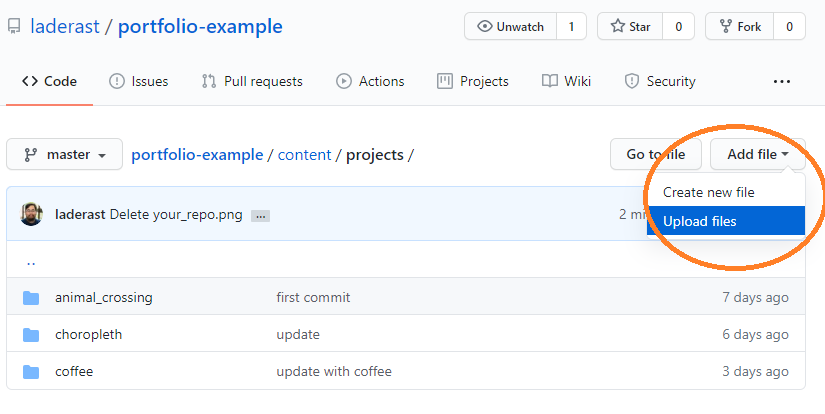Image resolution: width=825 pixels, height=414 pixels.
Task: Open the Security tab
Action: (660, 81)
